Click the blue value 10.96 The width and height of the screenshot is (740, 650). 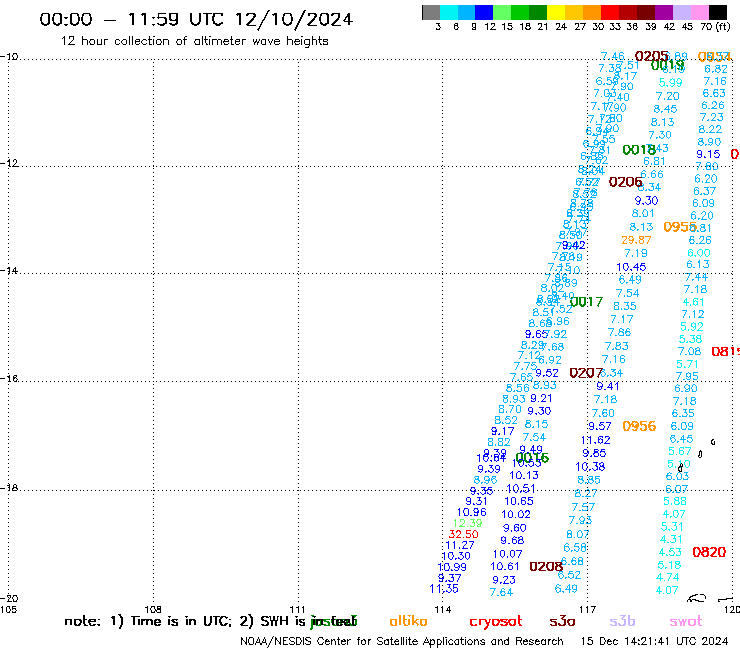tap(471, 513)
